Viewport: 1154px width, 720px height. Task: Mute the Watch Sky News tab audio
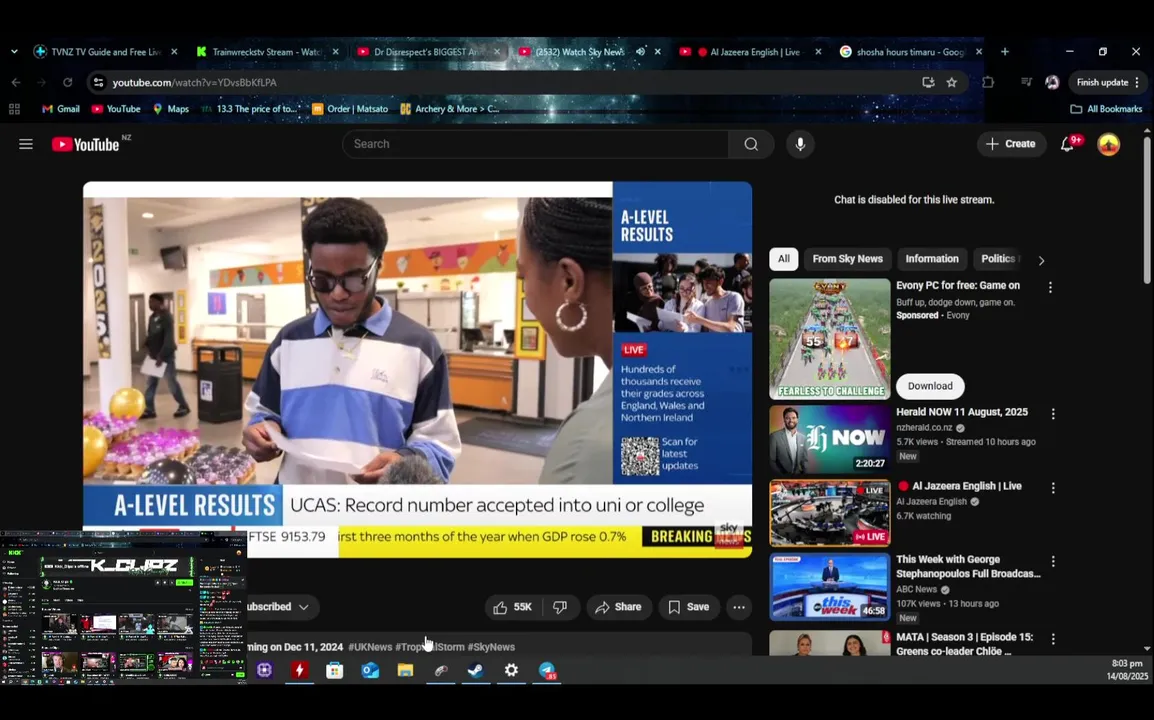640,52
